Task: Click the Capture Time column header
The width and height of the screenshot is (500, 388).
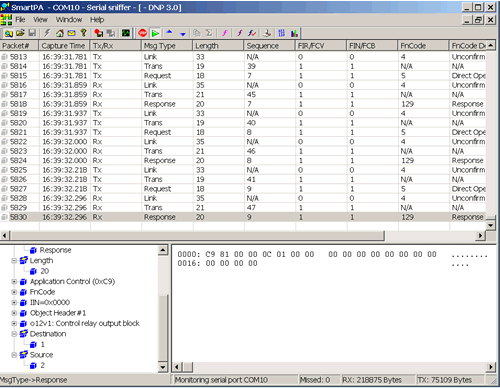Action: pyautogui.click(x=65, y=46)
